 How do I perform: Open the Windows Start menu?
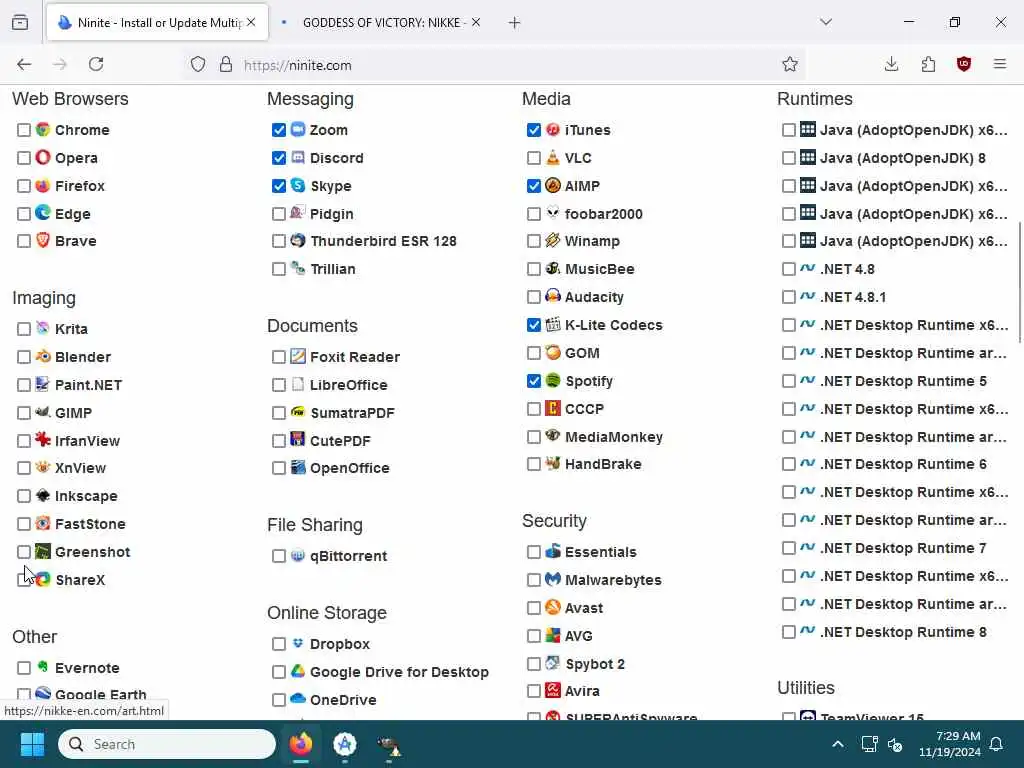pyautogui.click(x=32, y=744)
